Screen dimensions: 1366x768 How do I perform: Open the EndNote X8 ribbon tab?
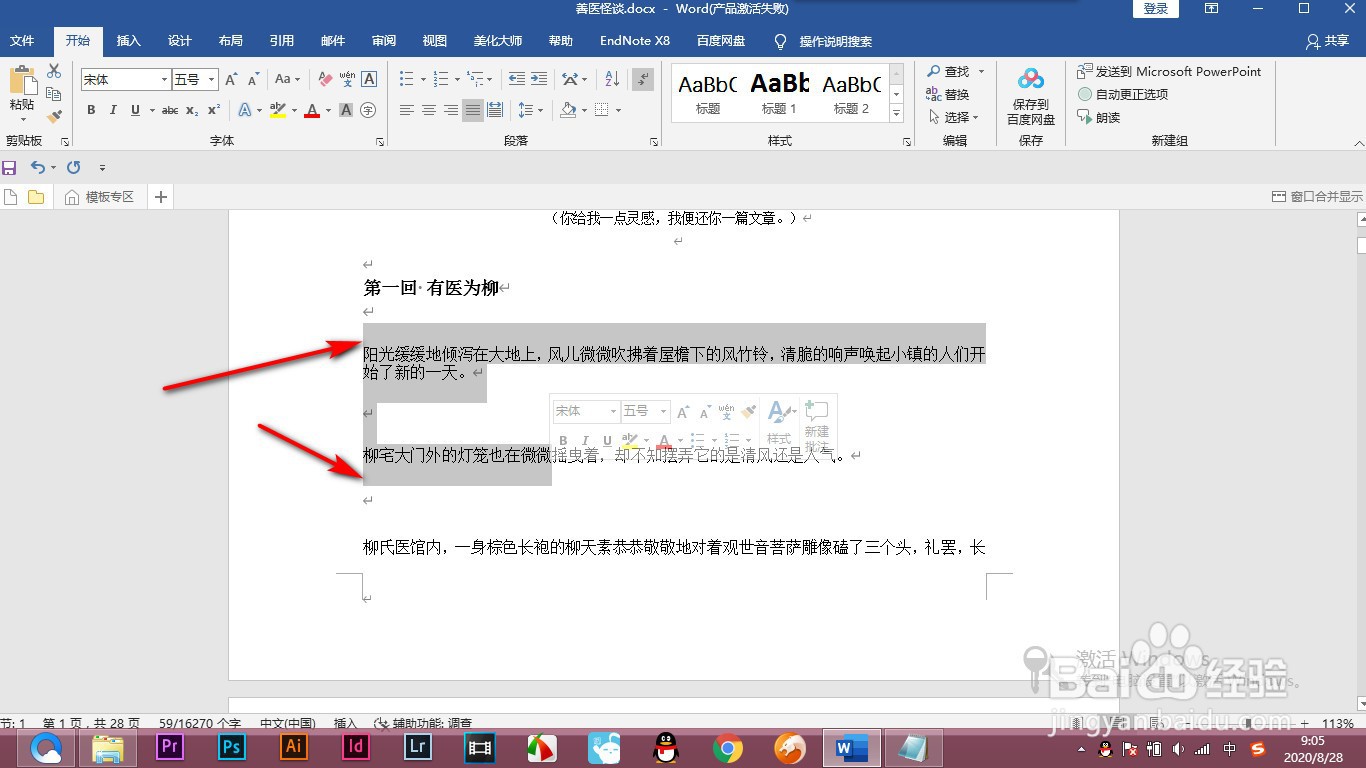[x=634, y=41]
